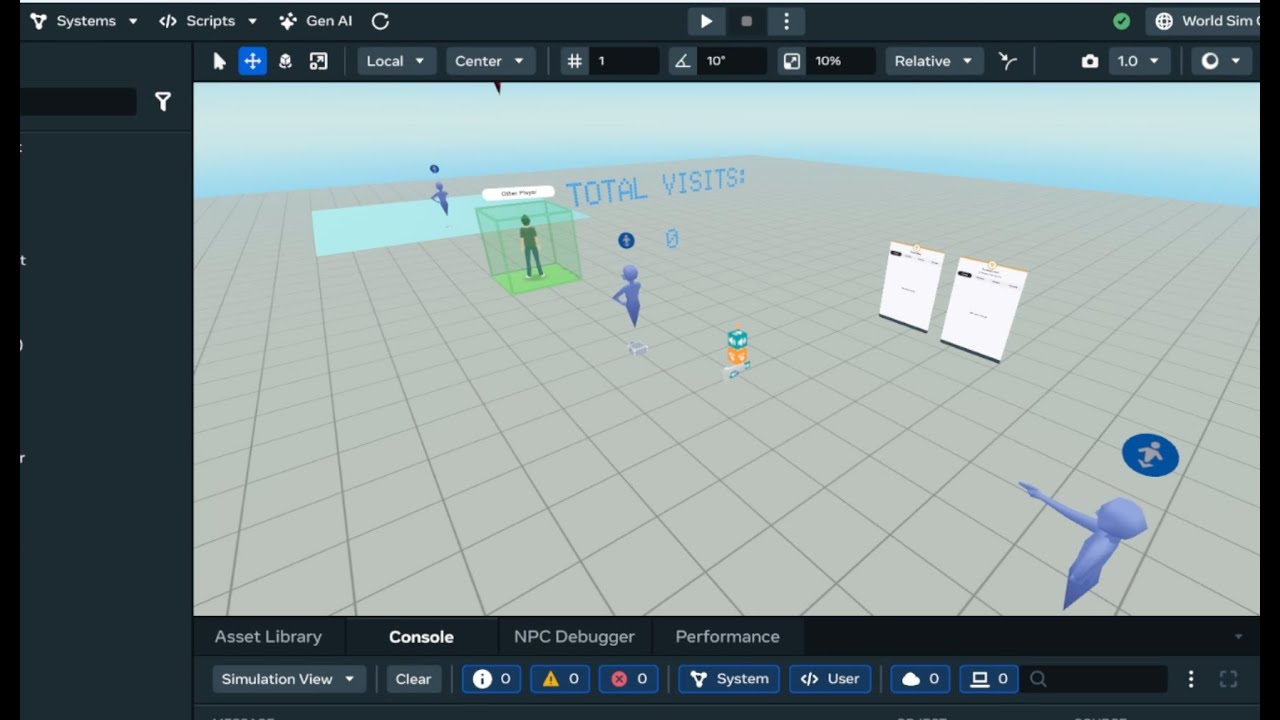Click the blue circle icon beside visit count

point(626,241)
